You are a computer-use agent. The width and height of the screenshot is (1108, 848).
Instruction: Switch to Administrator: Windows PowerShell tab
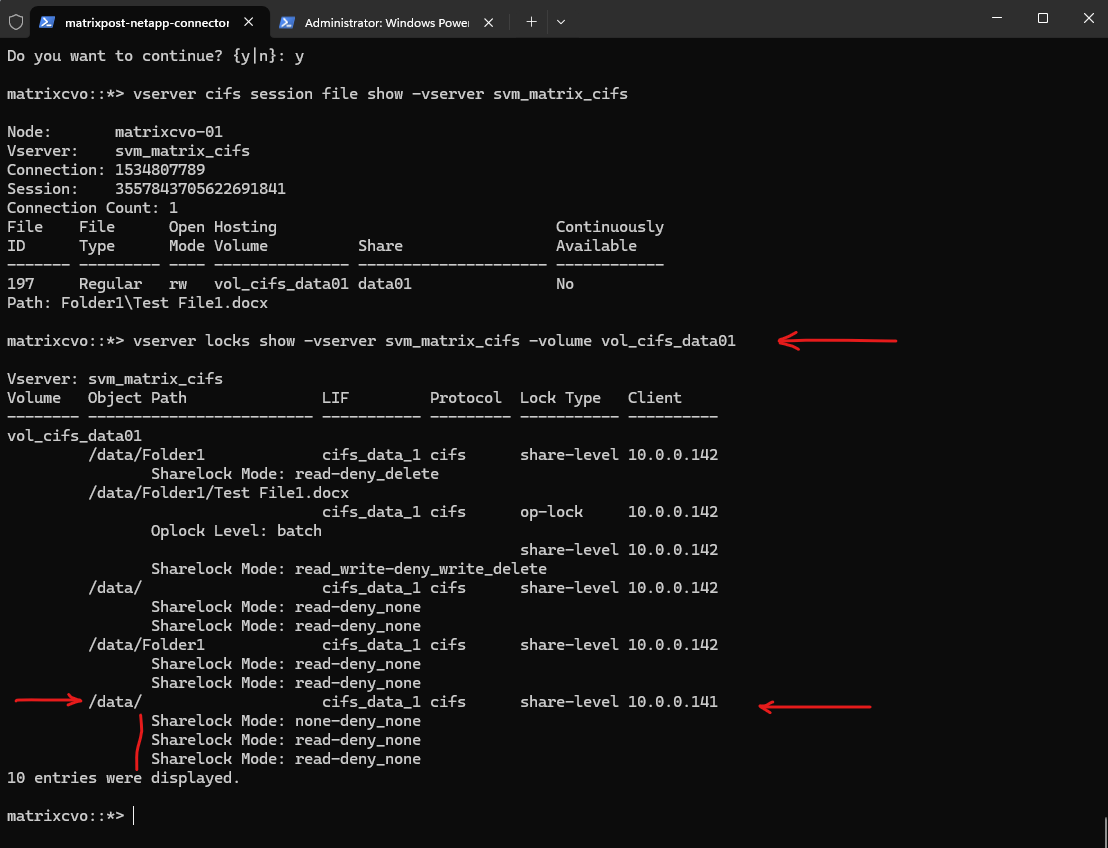[x=385, y=21]
